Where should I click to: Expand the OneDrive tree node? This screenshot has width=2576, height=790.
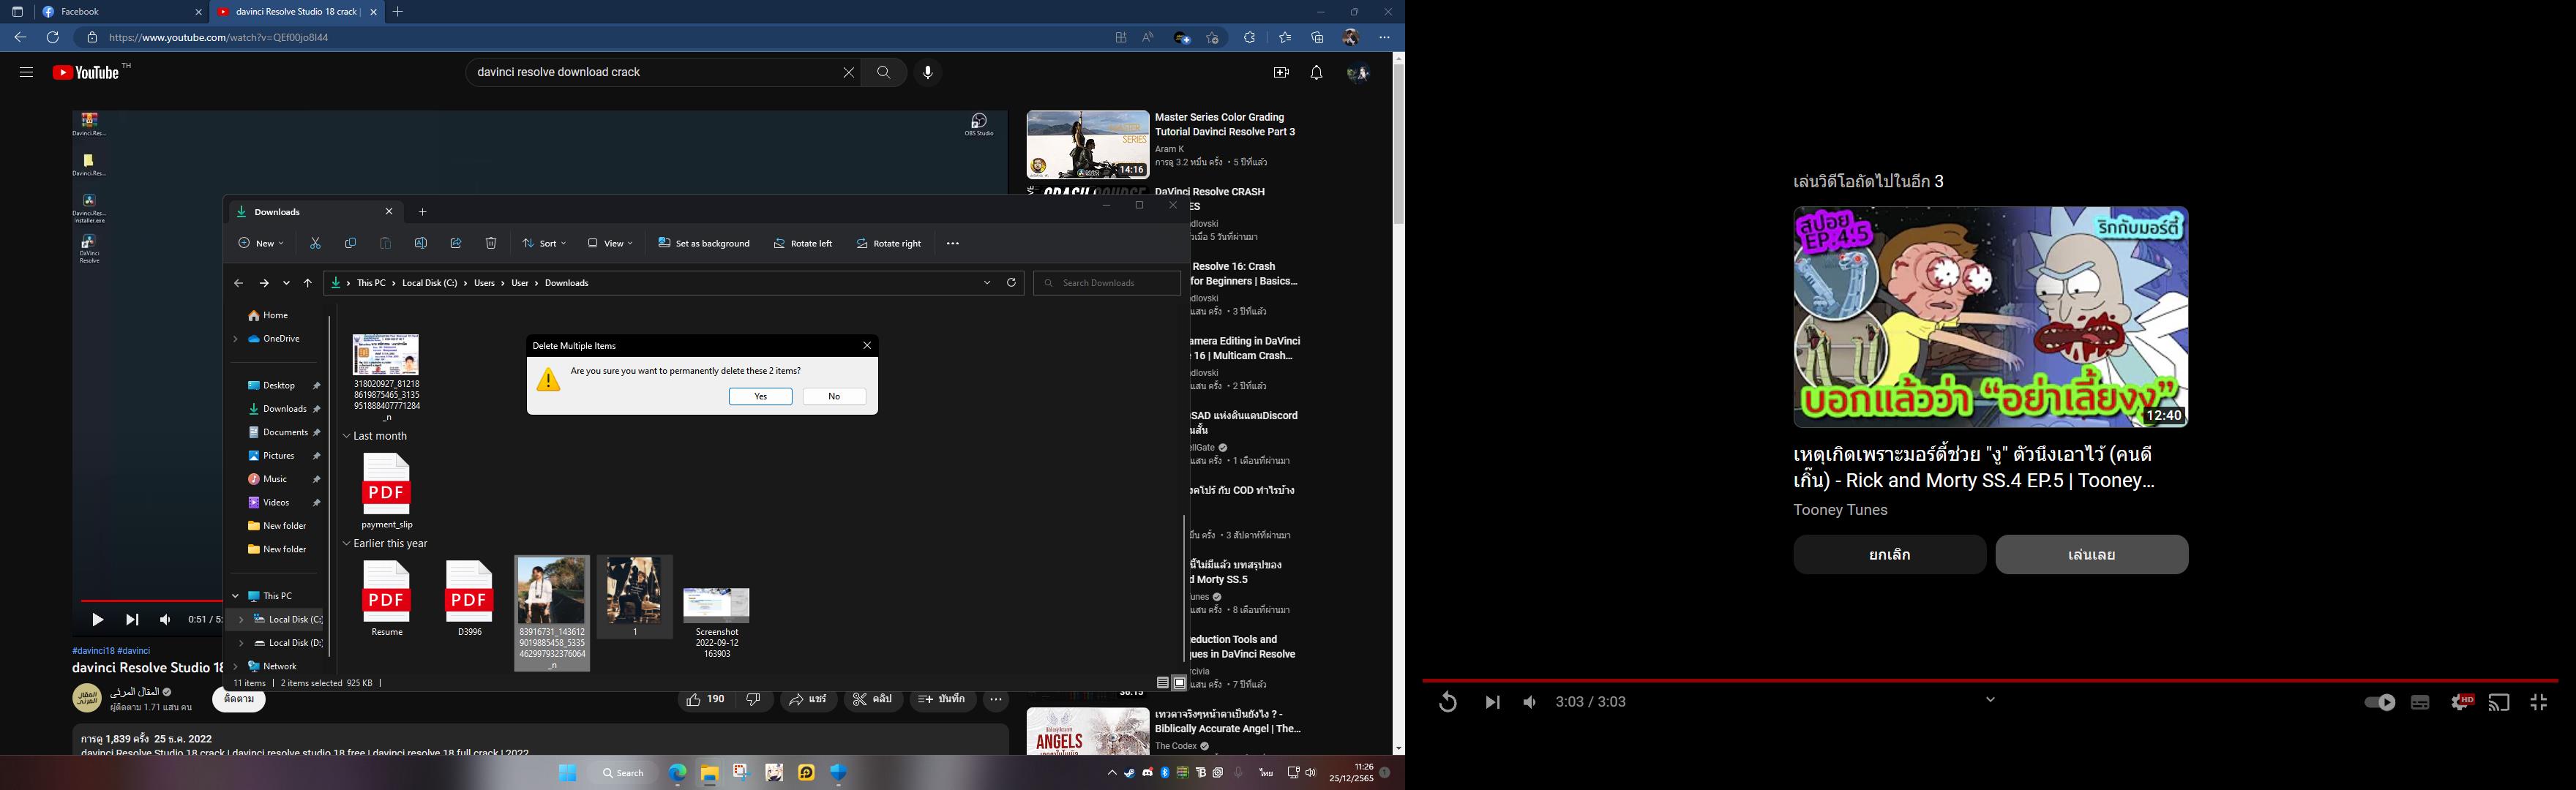pyautogui.click(x=236, y=339)
